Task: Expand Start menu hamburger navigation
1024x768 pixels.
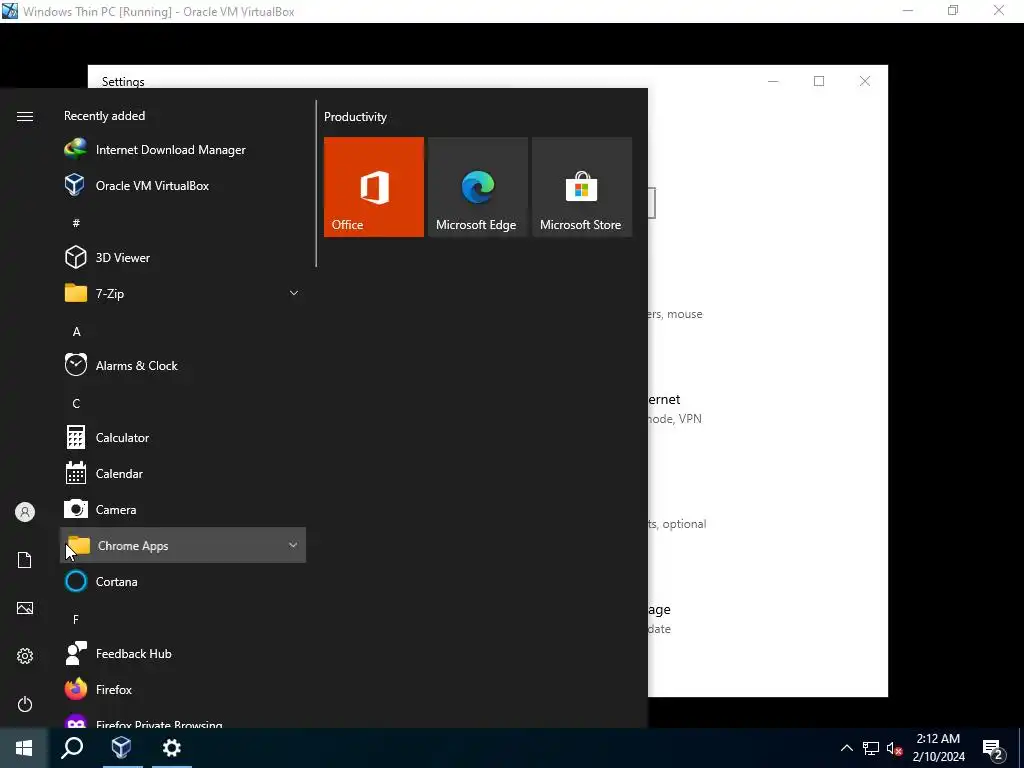Action: coord(25,116)
